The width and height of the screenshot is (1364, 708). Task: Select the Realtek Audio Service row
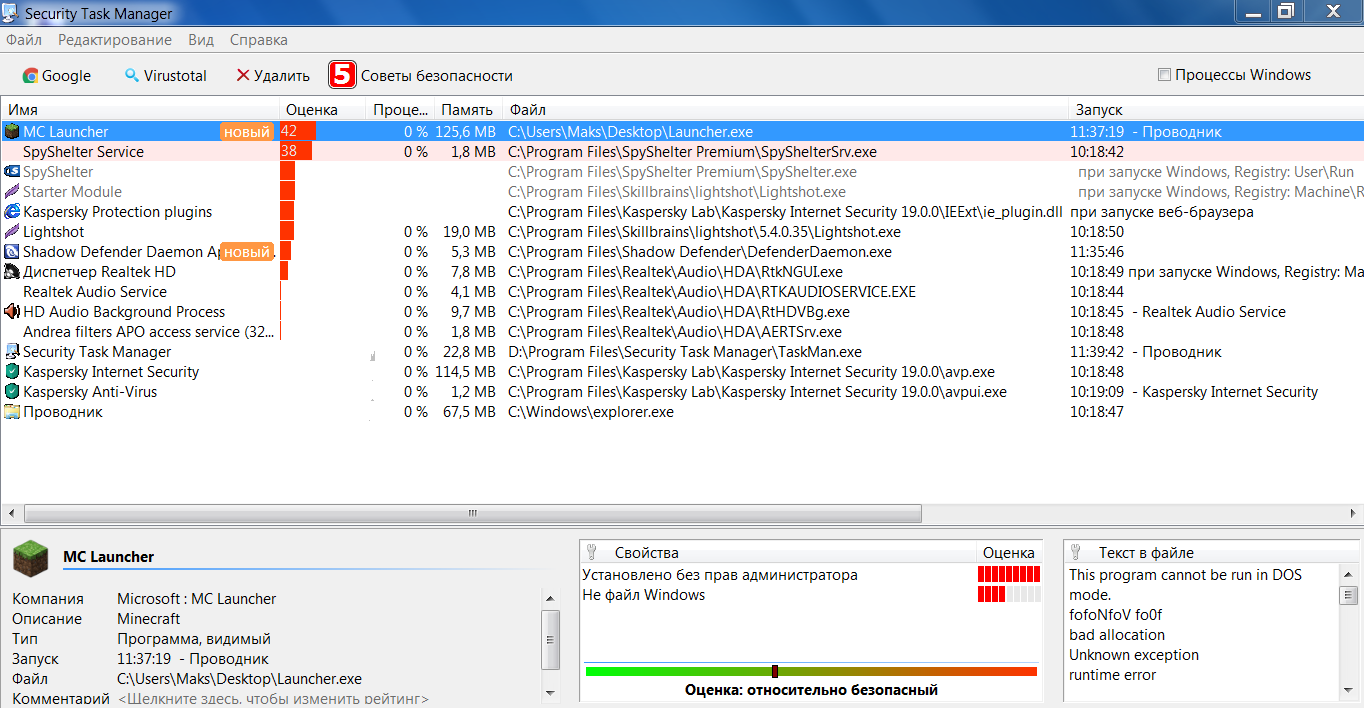pos(682,291)
